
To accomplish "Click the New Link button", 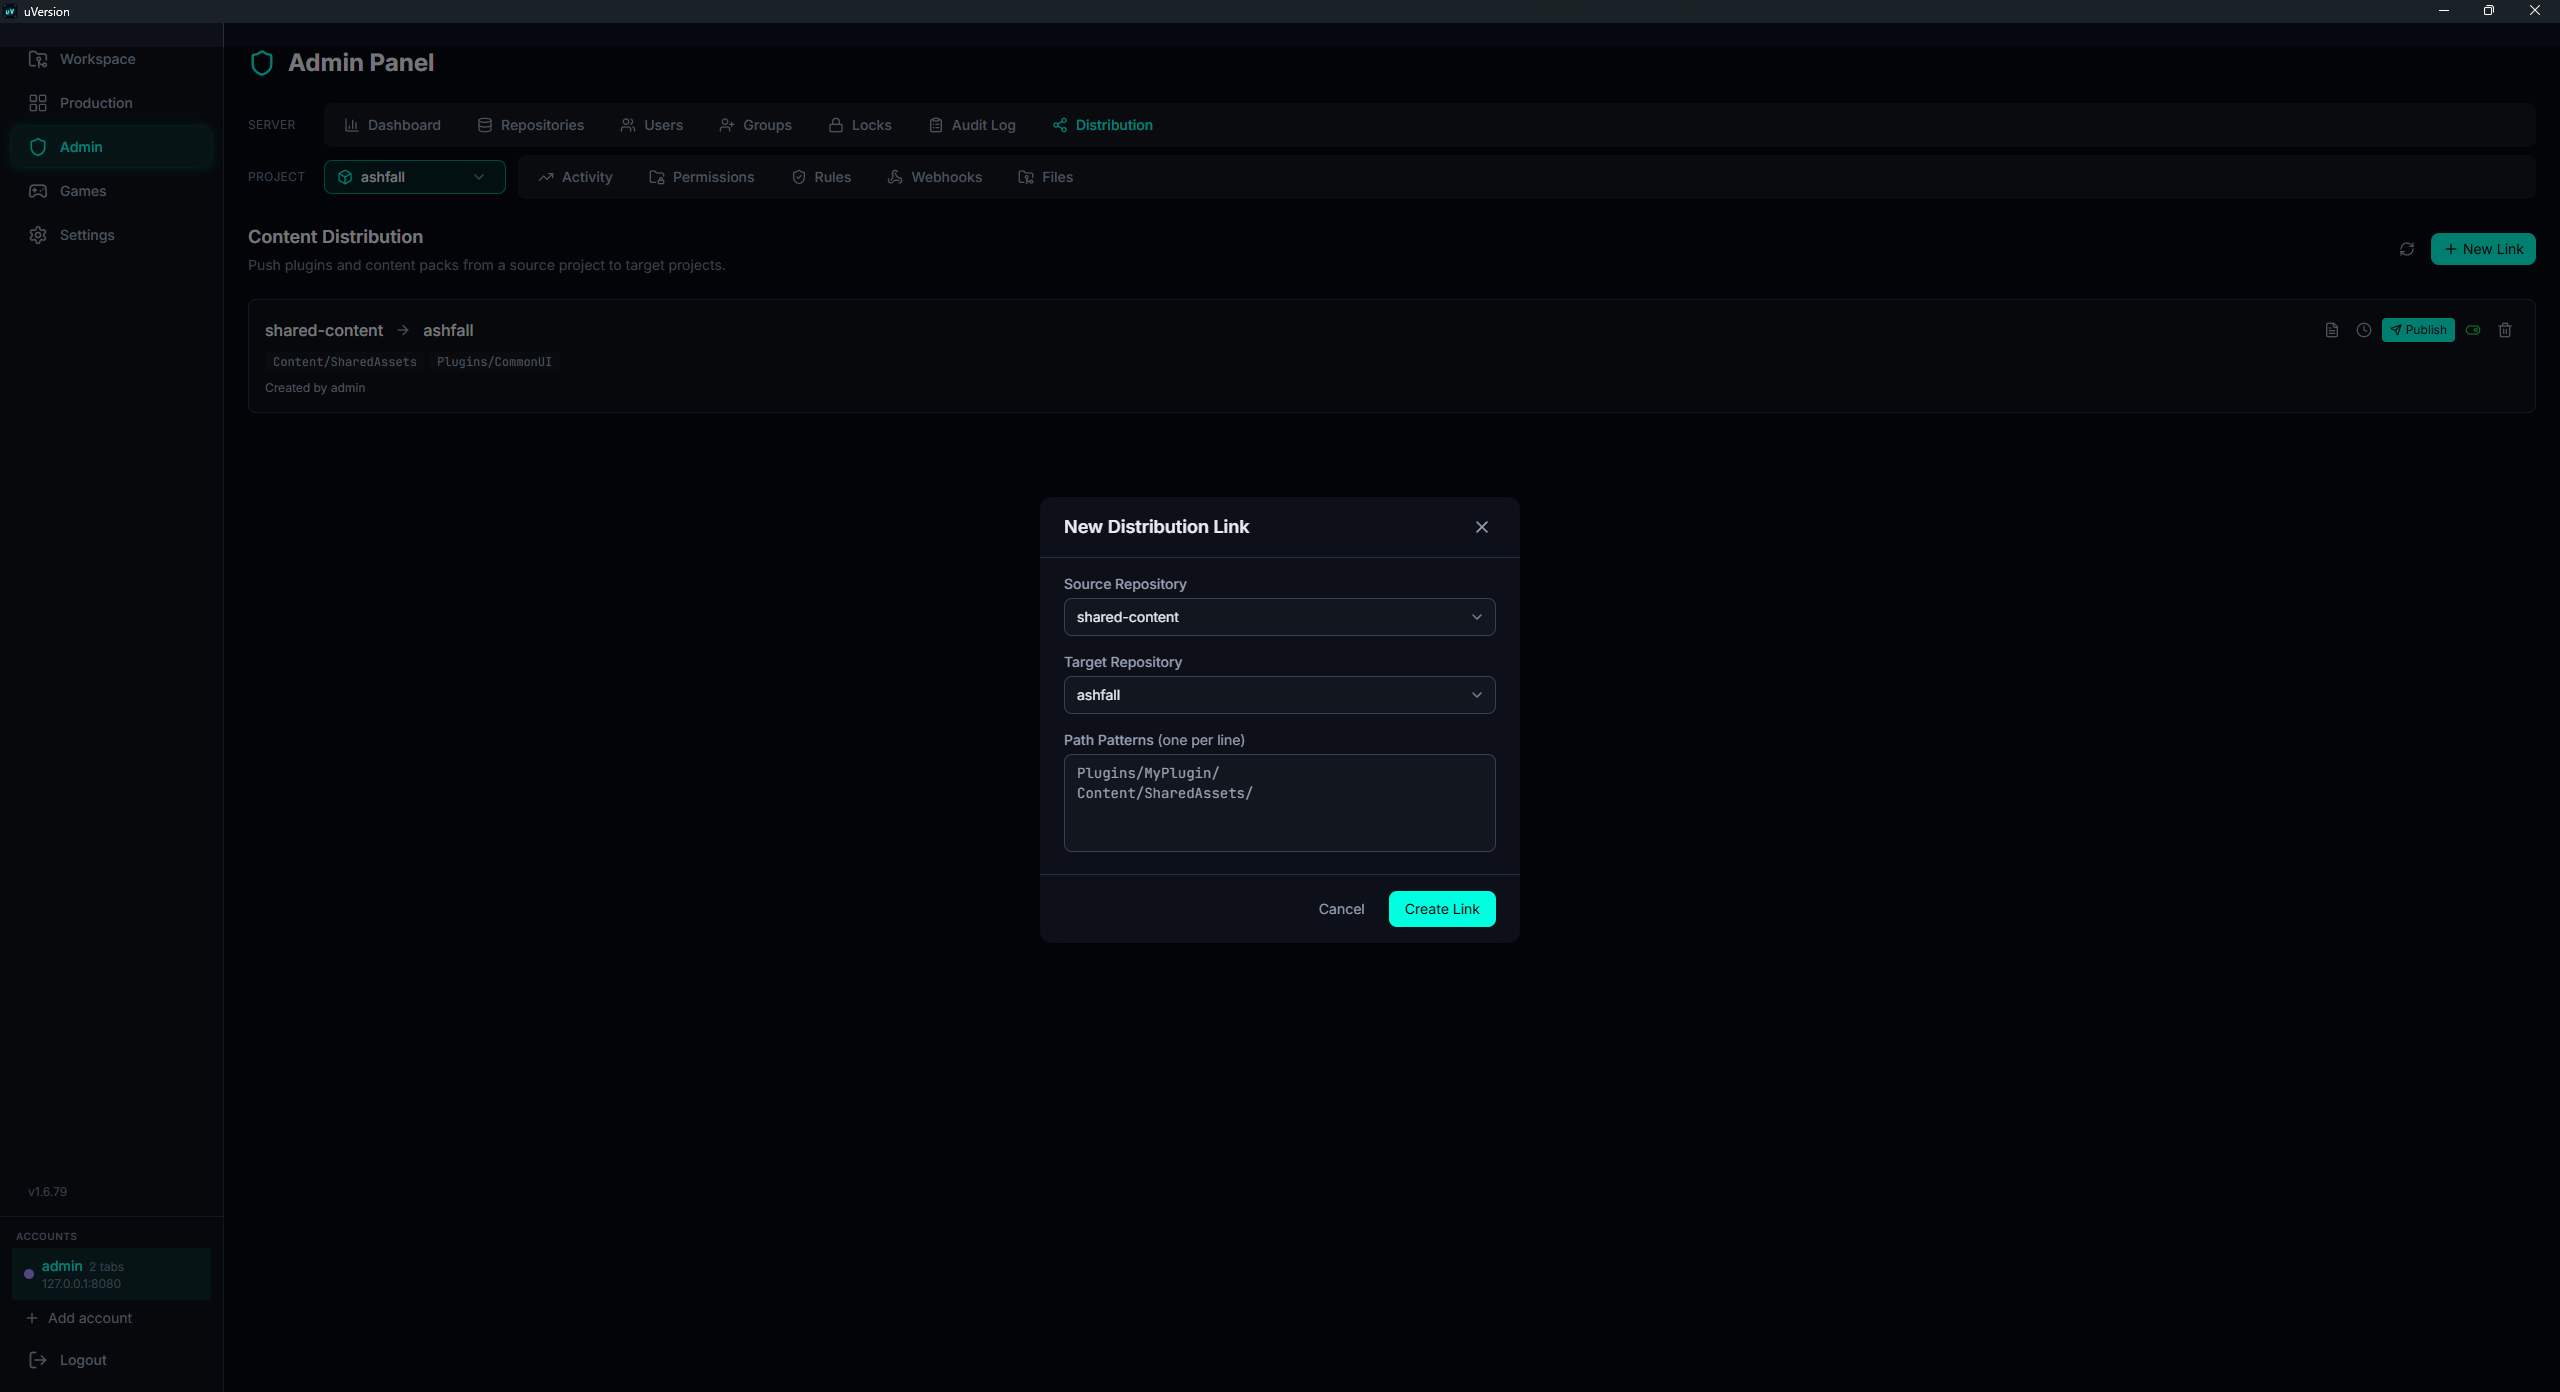I will pos(2483,249).
